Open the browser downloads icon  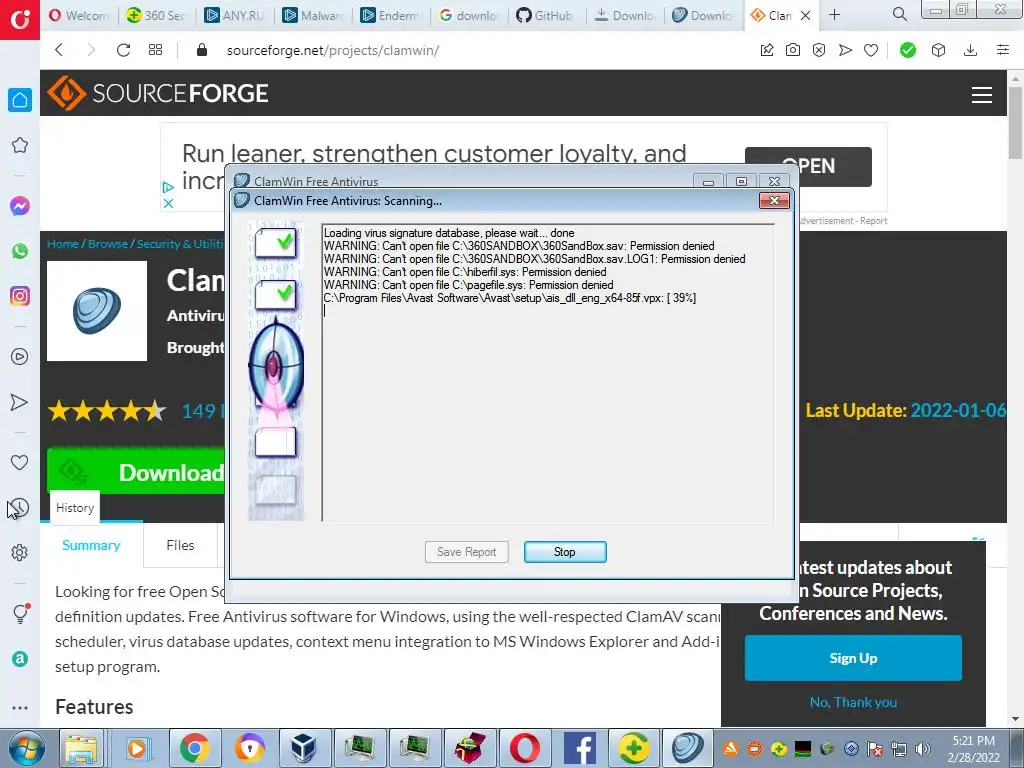click(970, 50)
